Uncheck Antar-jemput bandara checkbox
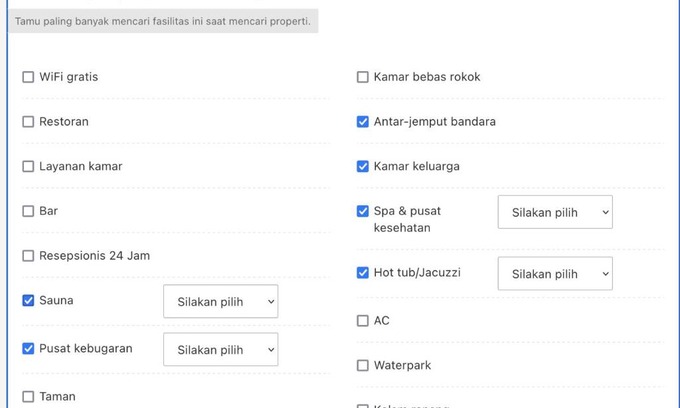This screenshot has width=680, height=408. tap(363, 122)
